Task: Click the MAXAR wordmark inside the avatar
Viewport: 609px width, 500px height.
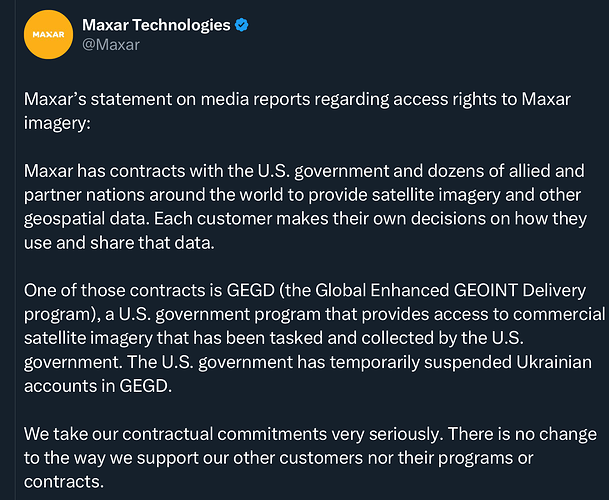Action: tap(48, 35)
